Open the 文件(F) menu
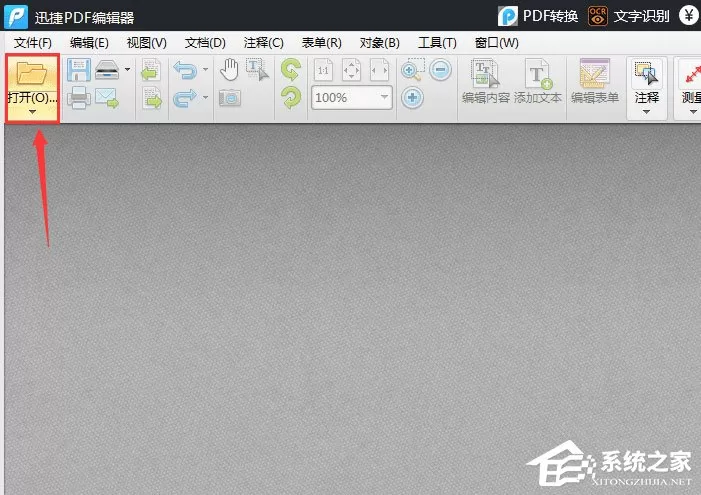 (x=32, y=42)
